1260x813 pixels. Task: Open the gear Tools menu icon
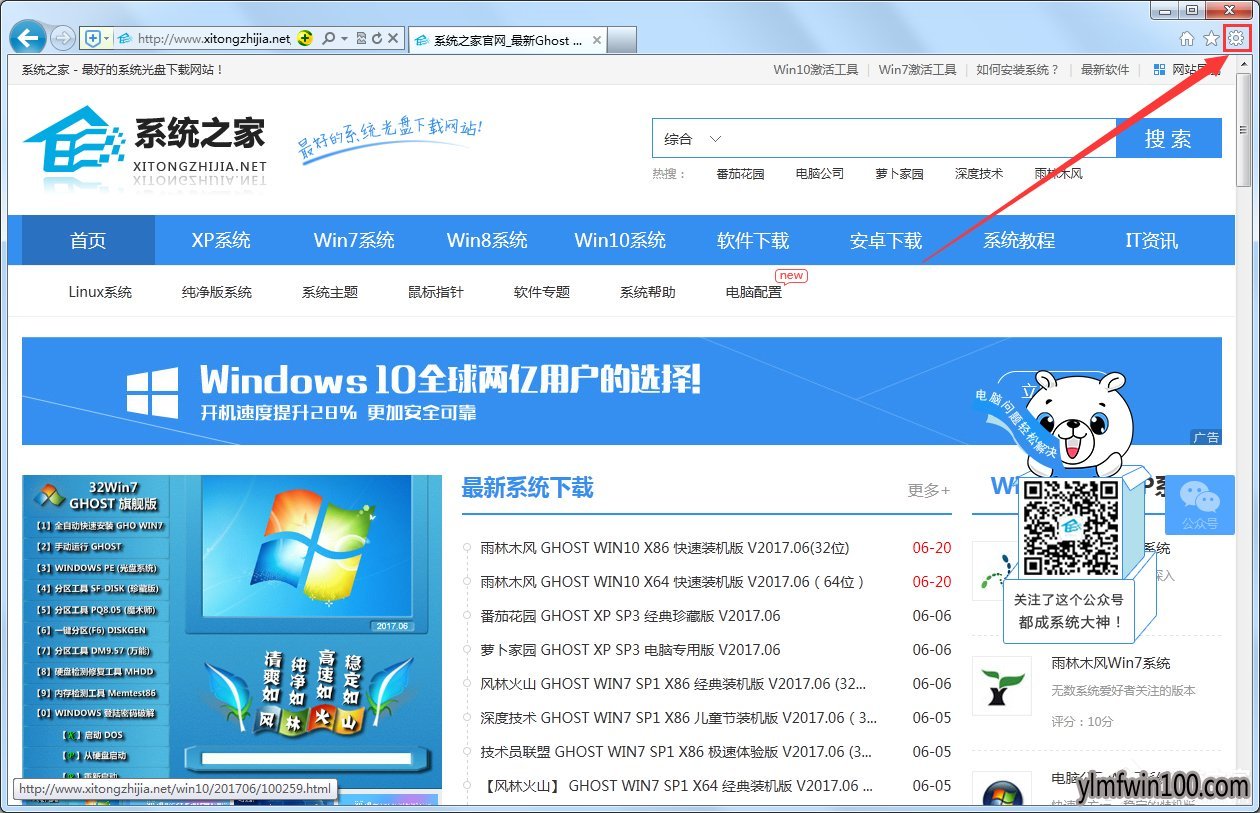tap(1236, 38)
